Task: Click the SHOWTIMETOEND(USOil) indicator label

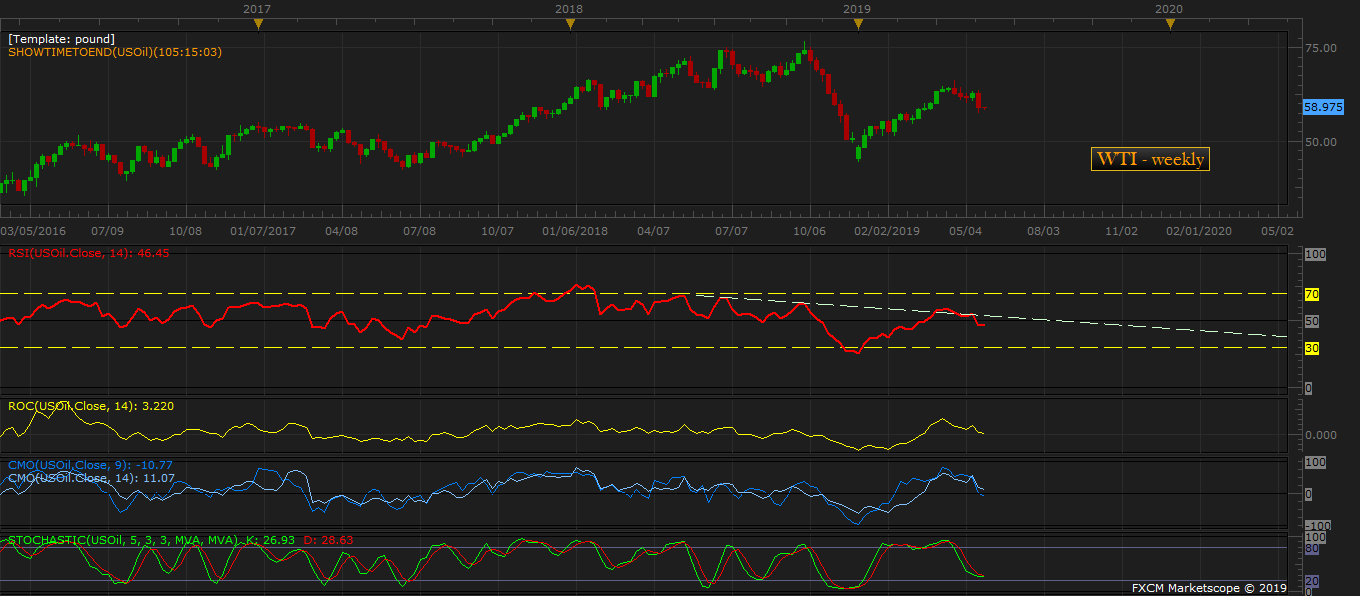Action: pos(115,52)
